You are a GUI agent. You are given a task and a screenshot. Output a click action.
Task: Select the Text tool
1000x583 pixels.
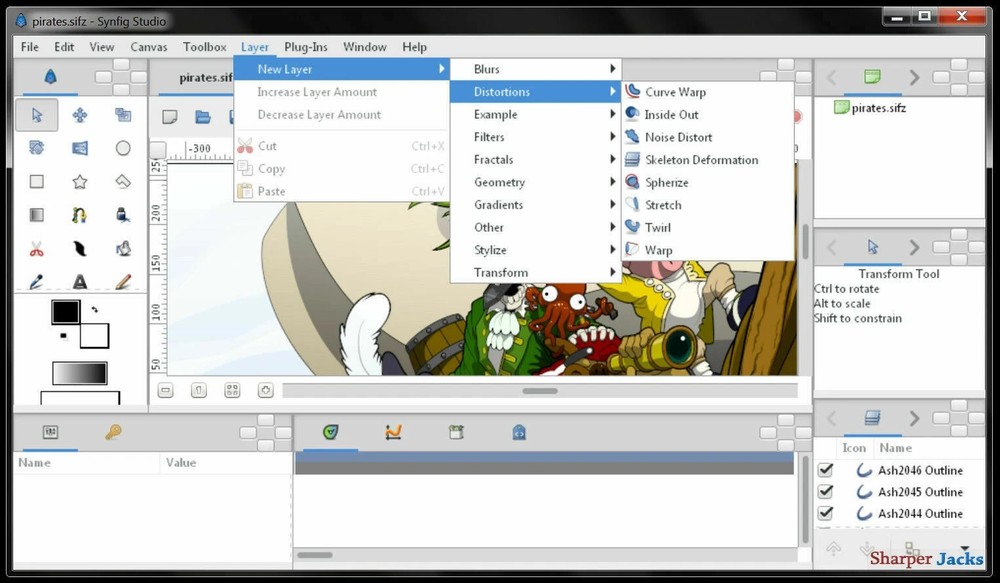tap(80, 281)
